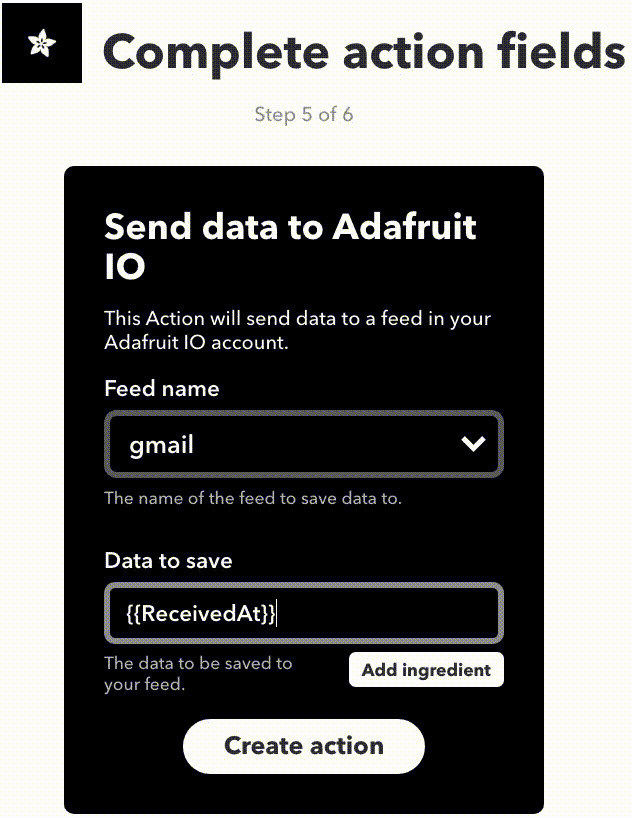This screenshot has width=632, height=818.
Task: Click the {{ReceivedAt}} ingredient text
Action: [200, 613]
